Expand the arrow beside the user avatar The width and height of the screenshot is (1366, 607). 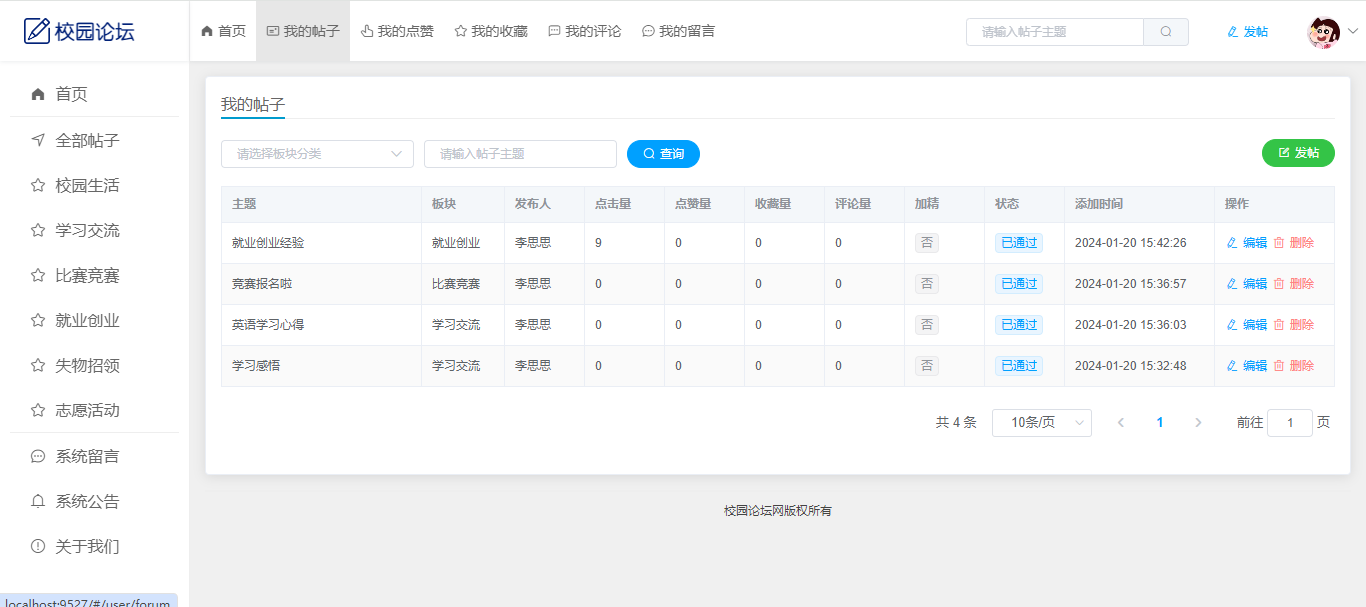tap(1353, 32)
